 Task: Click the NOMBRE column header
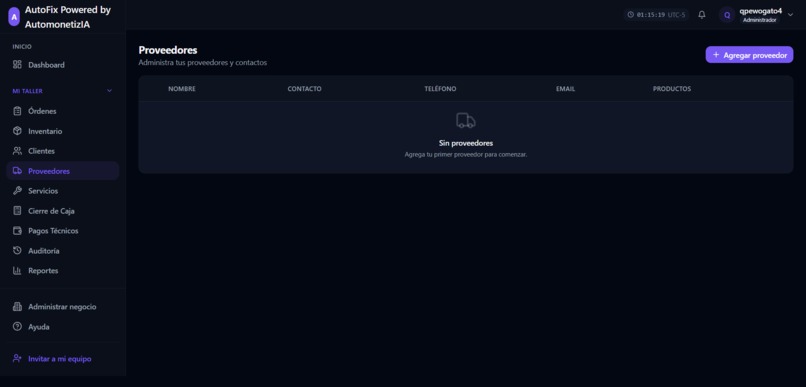[x=182, y=89]
